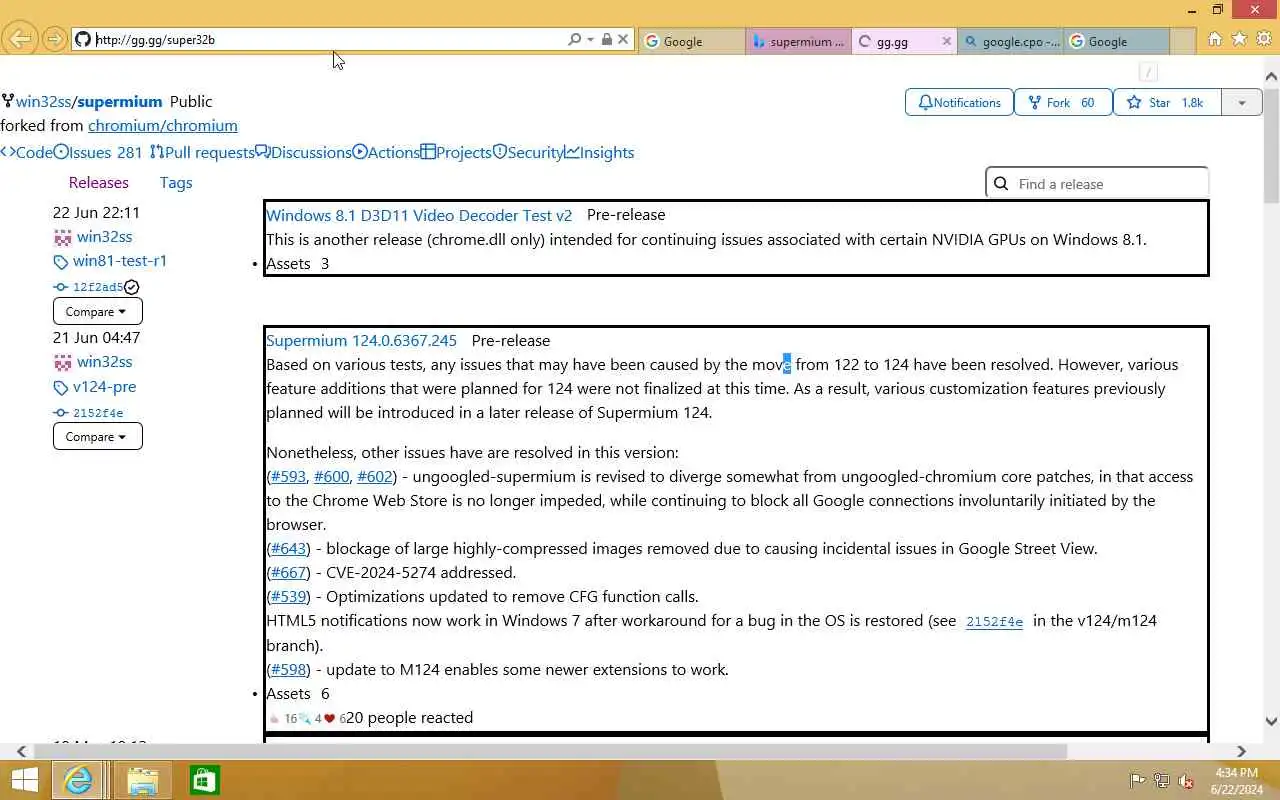Click the verified check badge next to 12f2ad5
This screenshot has width=1280, height=800.
coord(132,287)
